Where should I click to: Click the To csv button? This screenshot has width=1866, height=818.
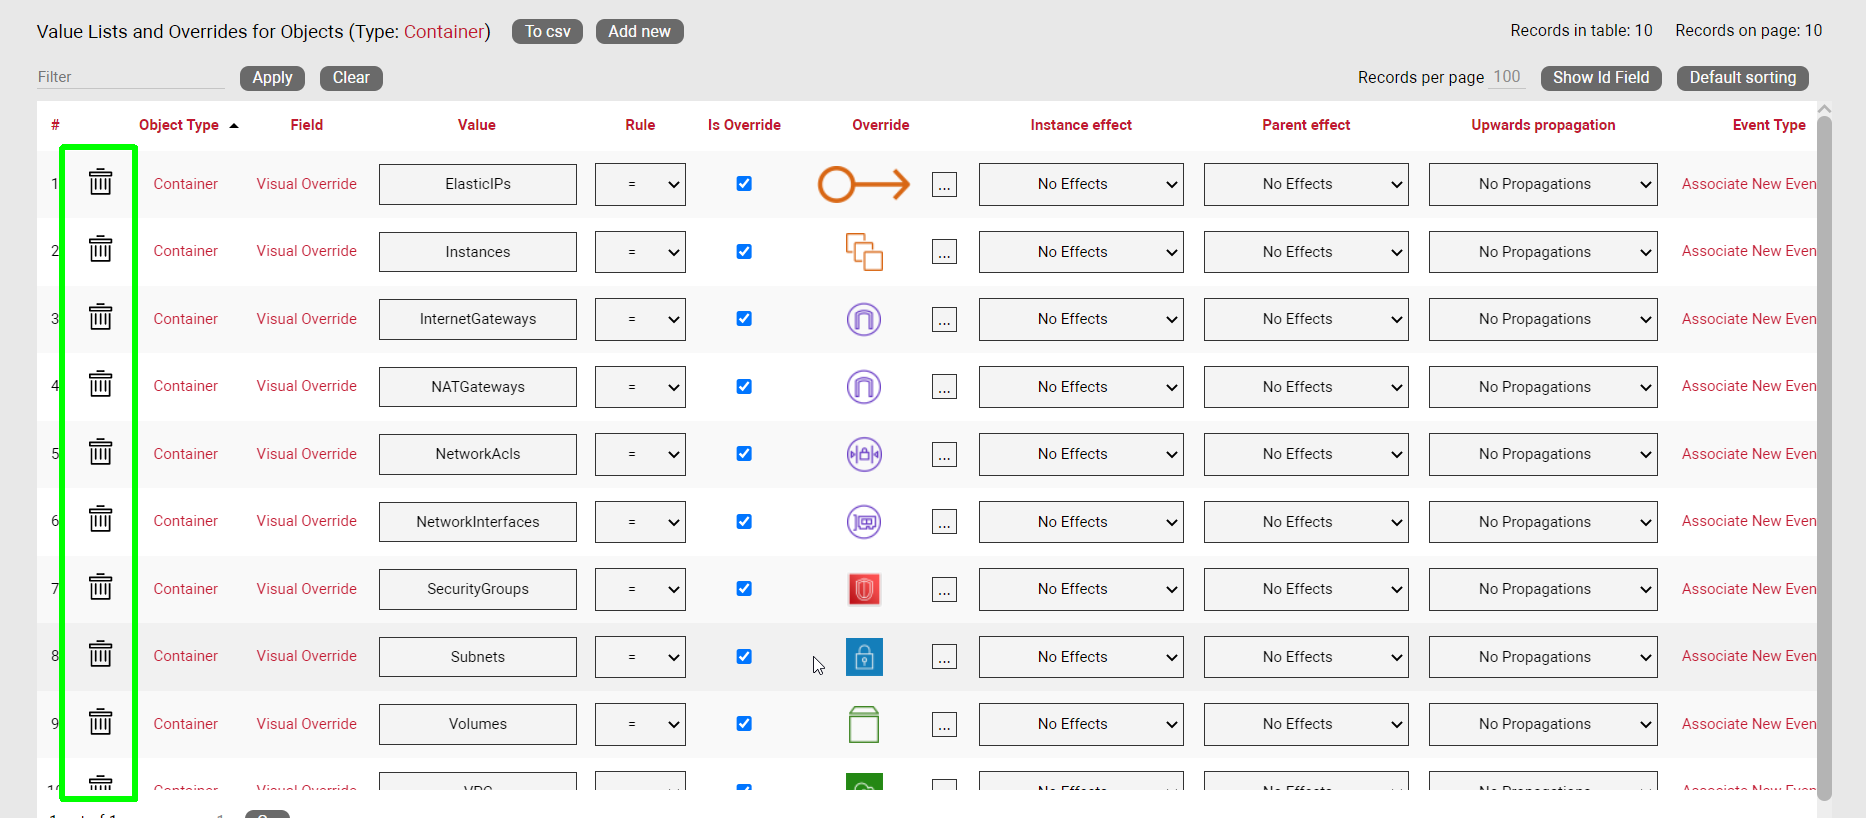coord(547,32)
